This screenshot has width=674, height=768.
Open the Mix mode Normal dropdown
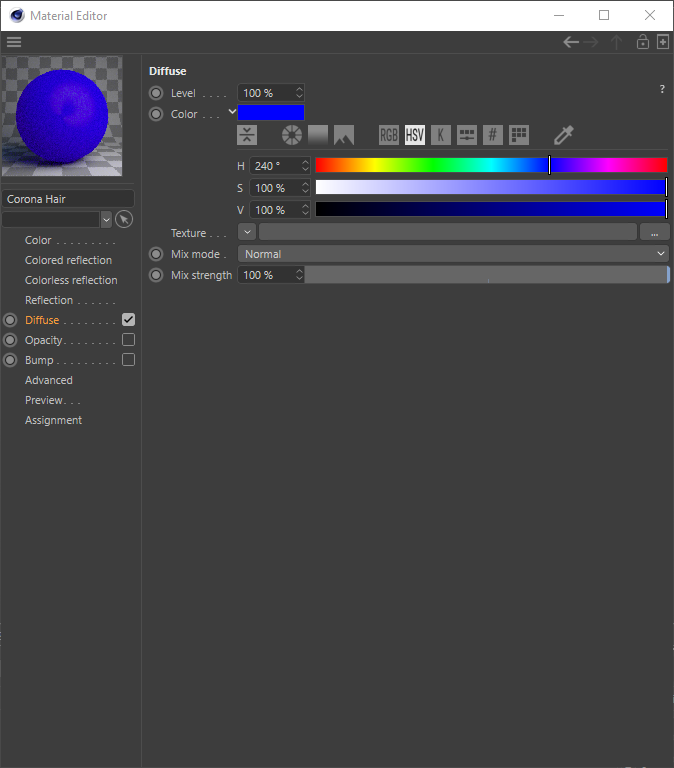pyautogui.click(x=454, y=254)
